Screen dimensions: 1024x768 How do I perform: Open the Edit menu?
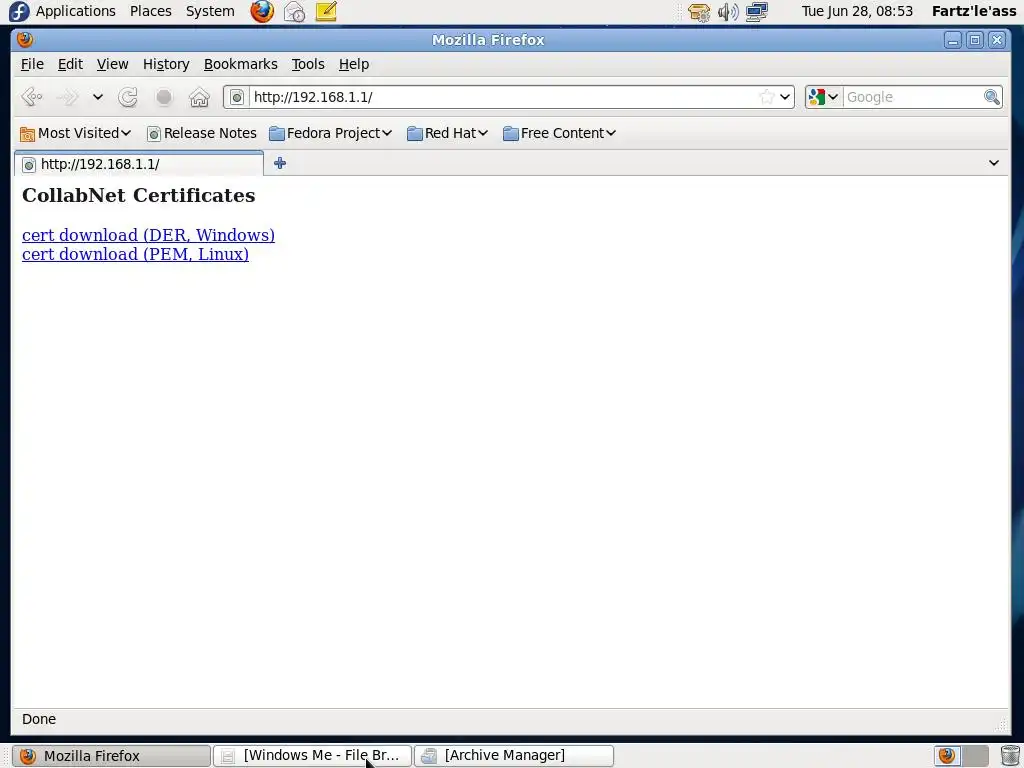[70, 64]
